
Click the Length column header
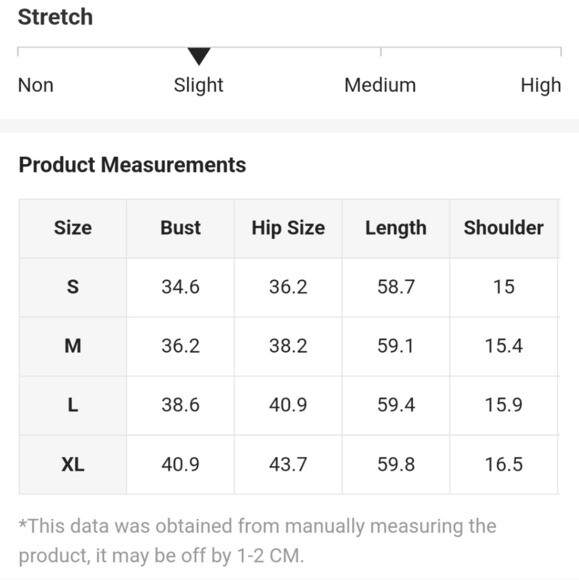(x=396, y=228)
